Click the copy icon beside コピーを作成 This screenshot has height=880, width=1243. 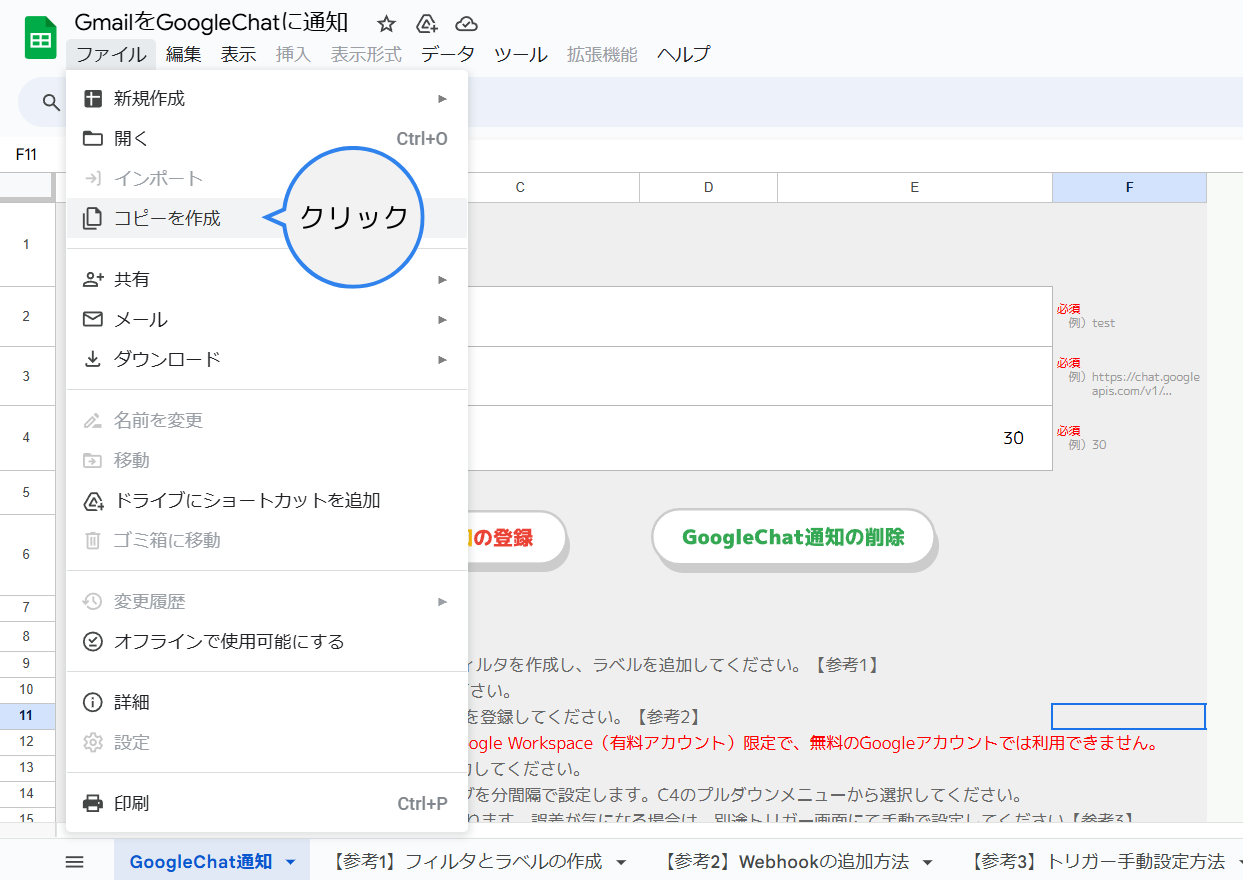coord(93,218)
